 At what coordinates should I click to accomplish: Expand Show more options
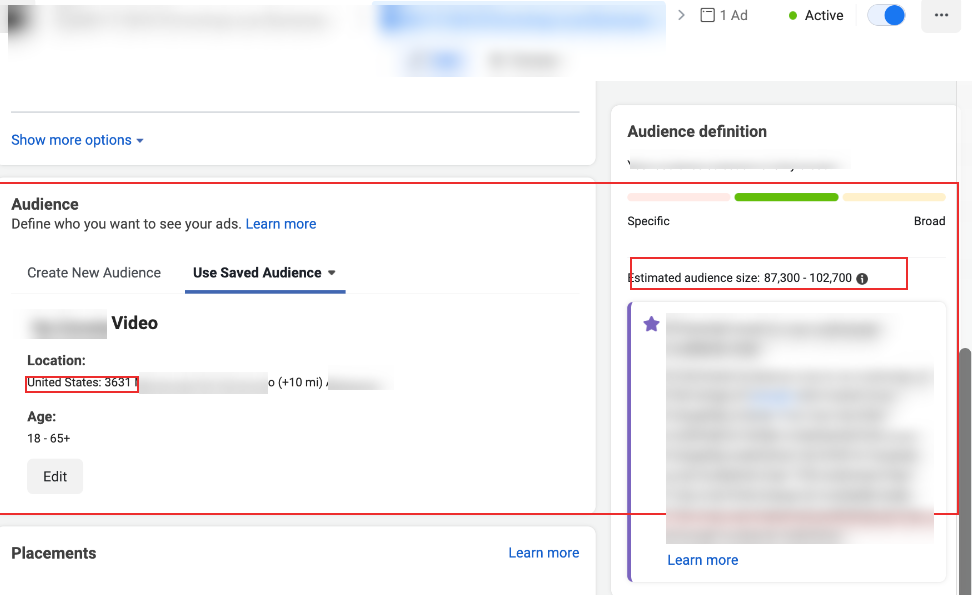point(77,140)
